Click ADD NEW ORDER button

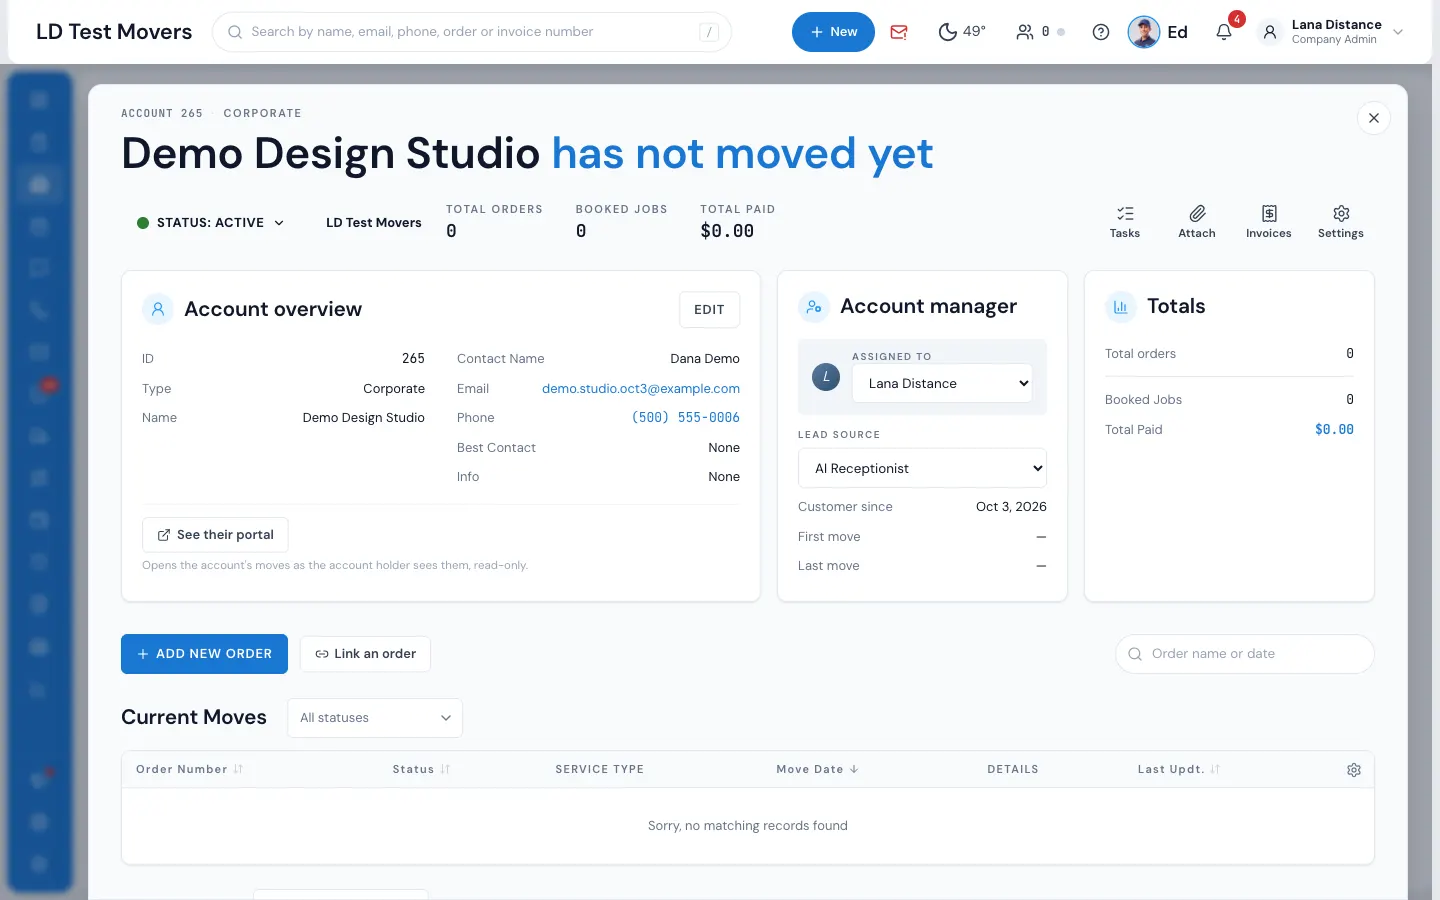tap(204, 654)
